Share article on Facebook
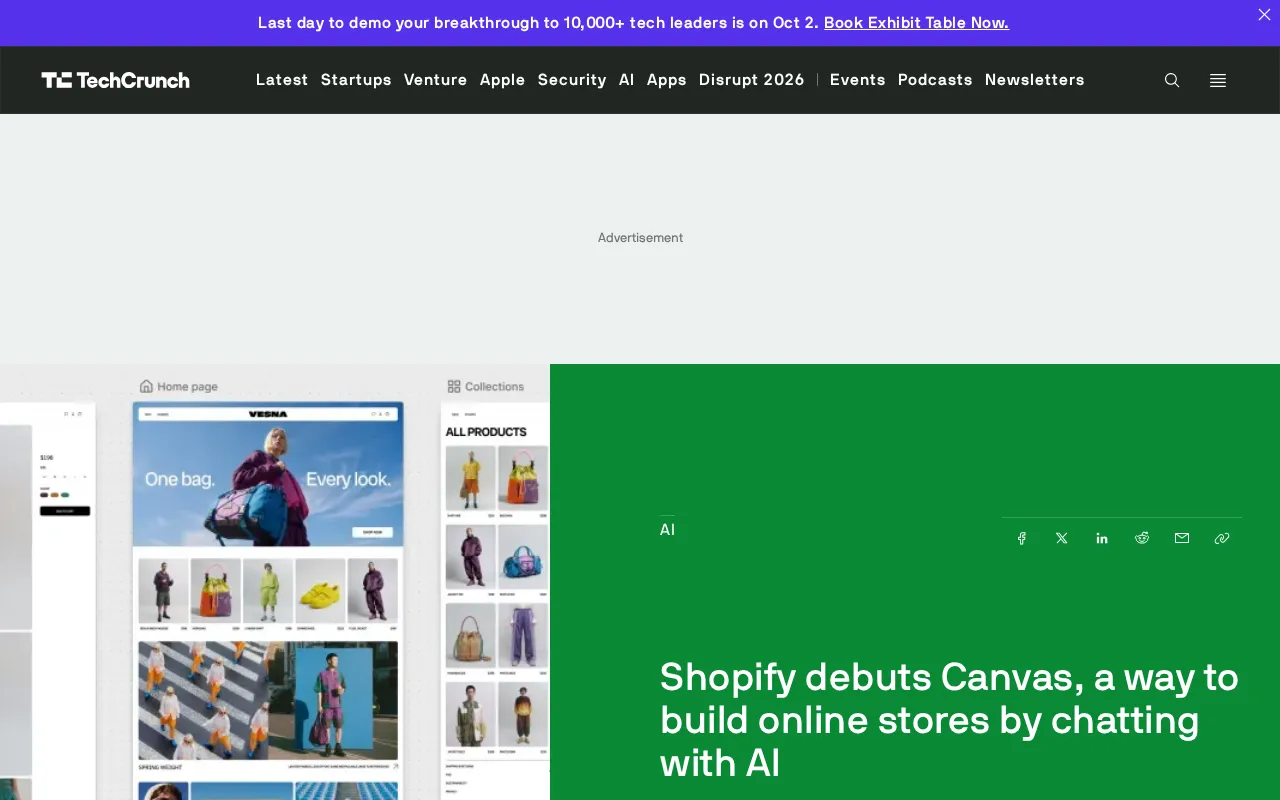 1022,538
